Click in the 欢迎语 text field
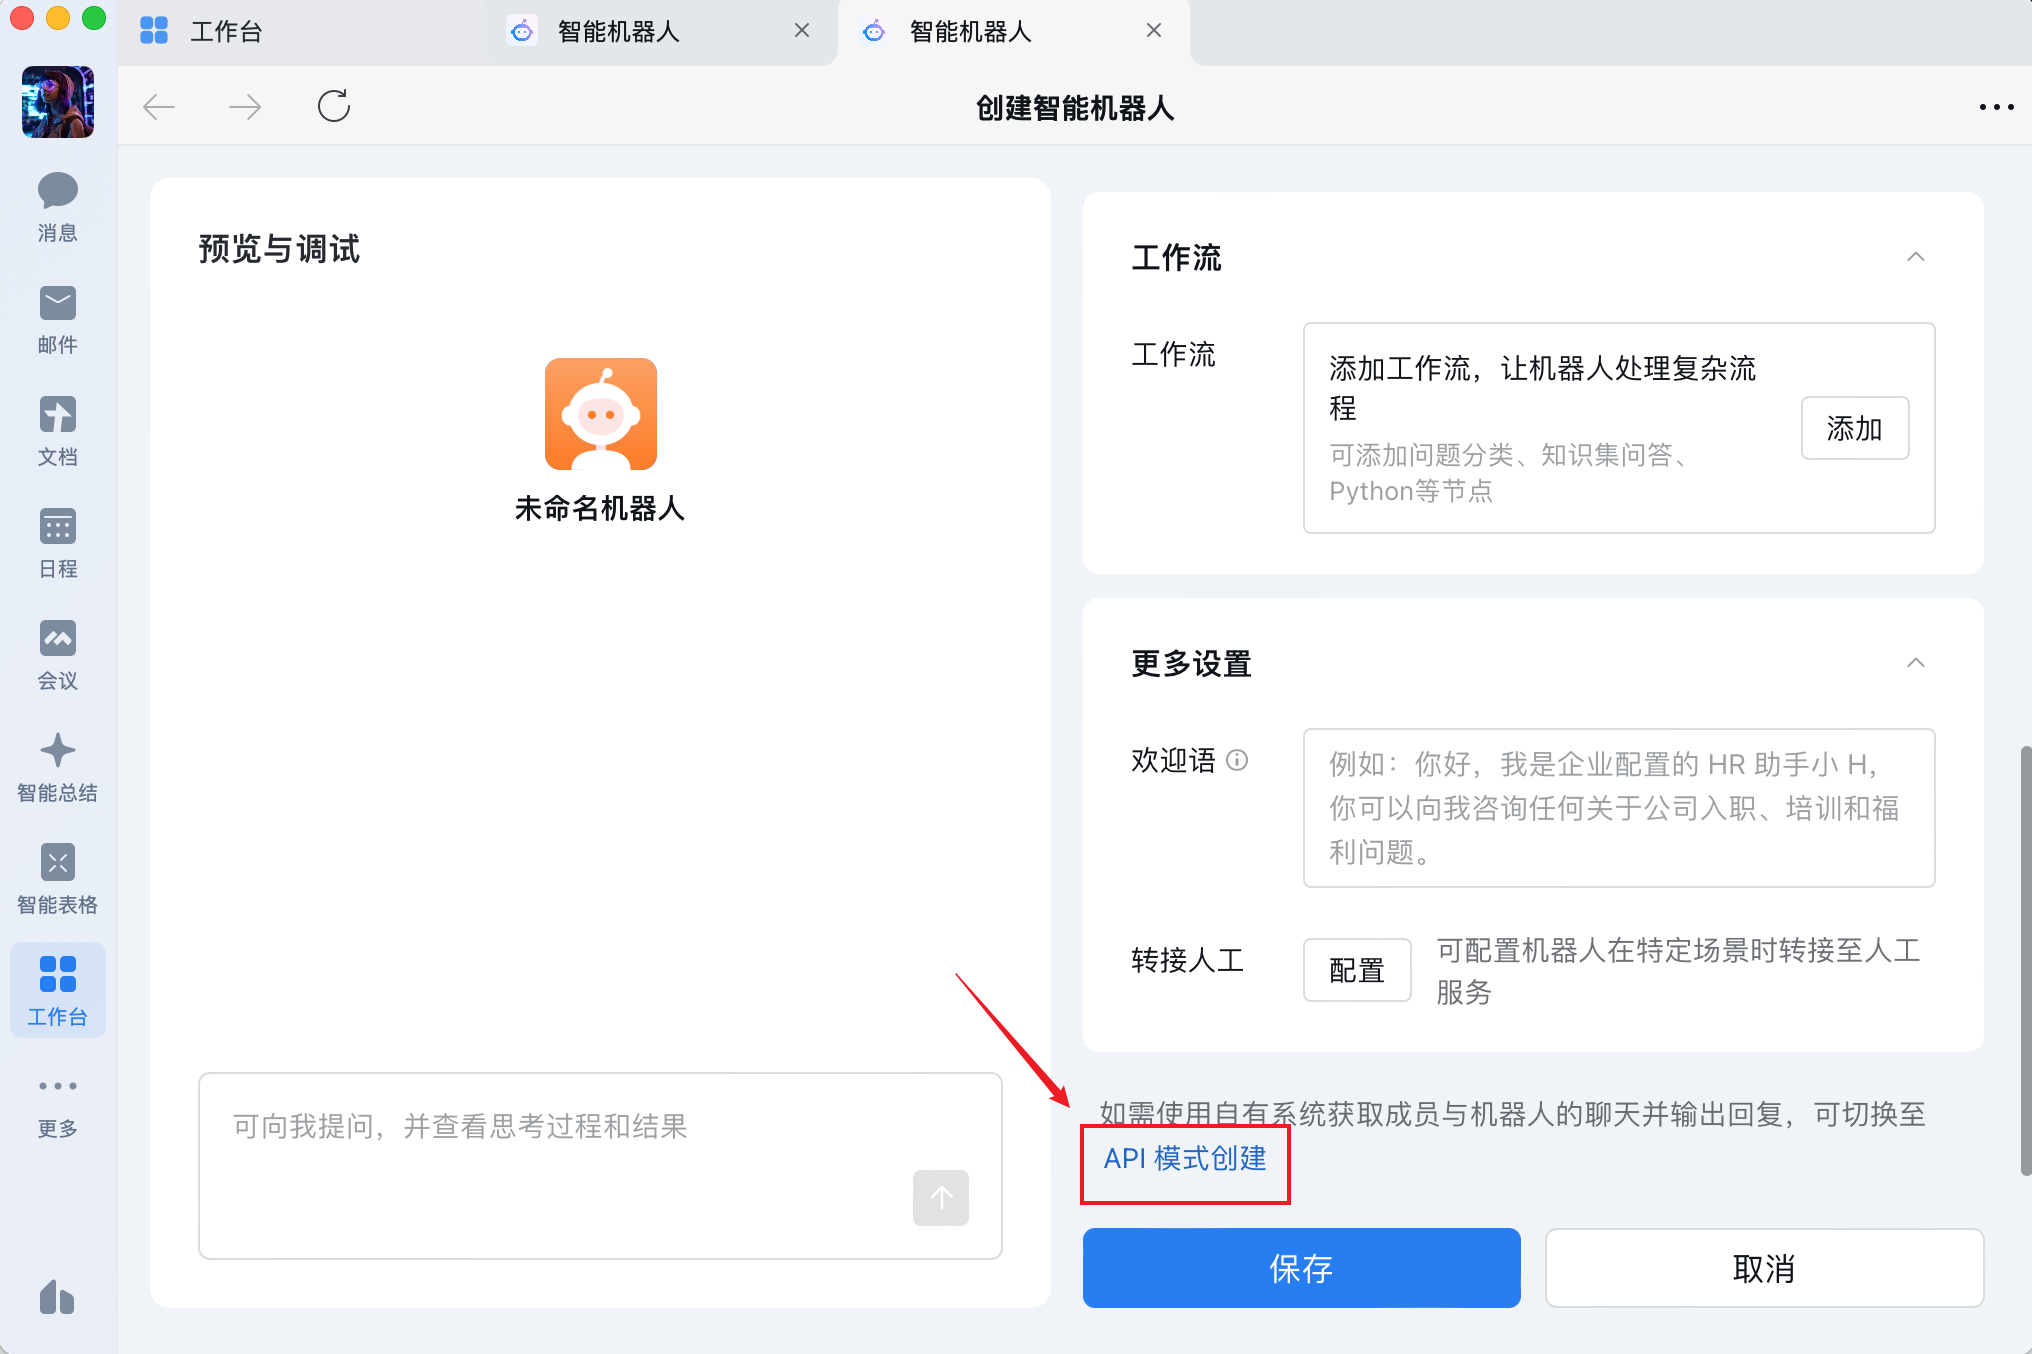 (1618, 807)
